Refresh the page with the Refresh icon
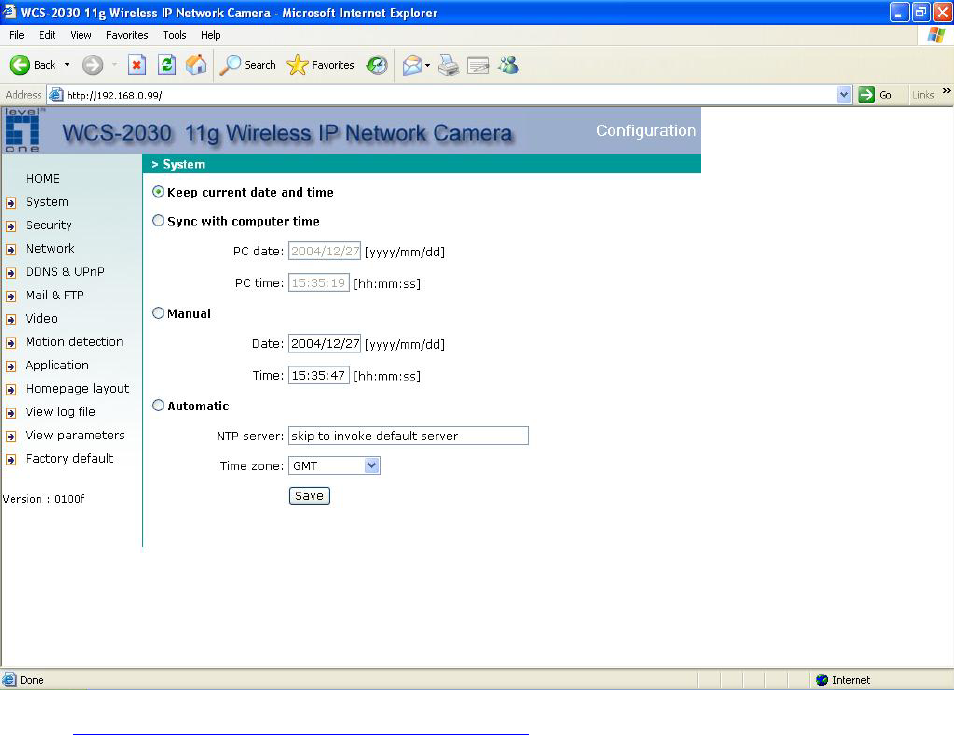Image resolution: width=954 pixels, height=735 pixels. [x=167, y=65]
